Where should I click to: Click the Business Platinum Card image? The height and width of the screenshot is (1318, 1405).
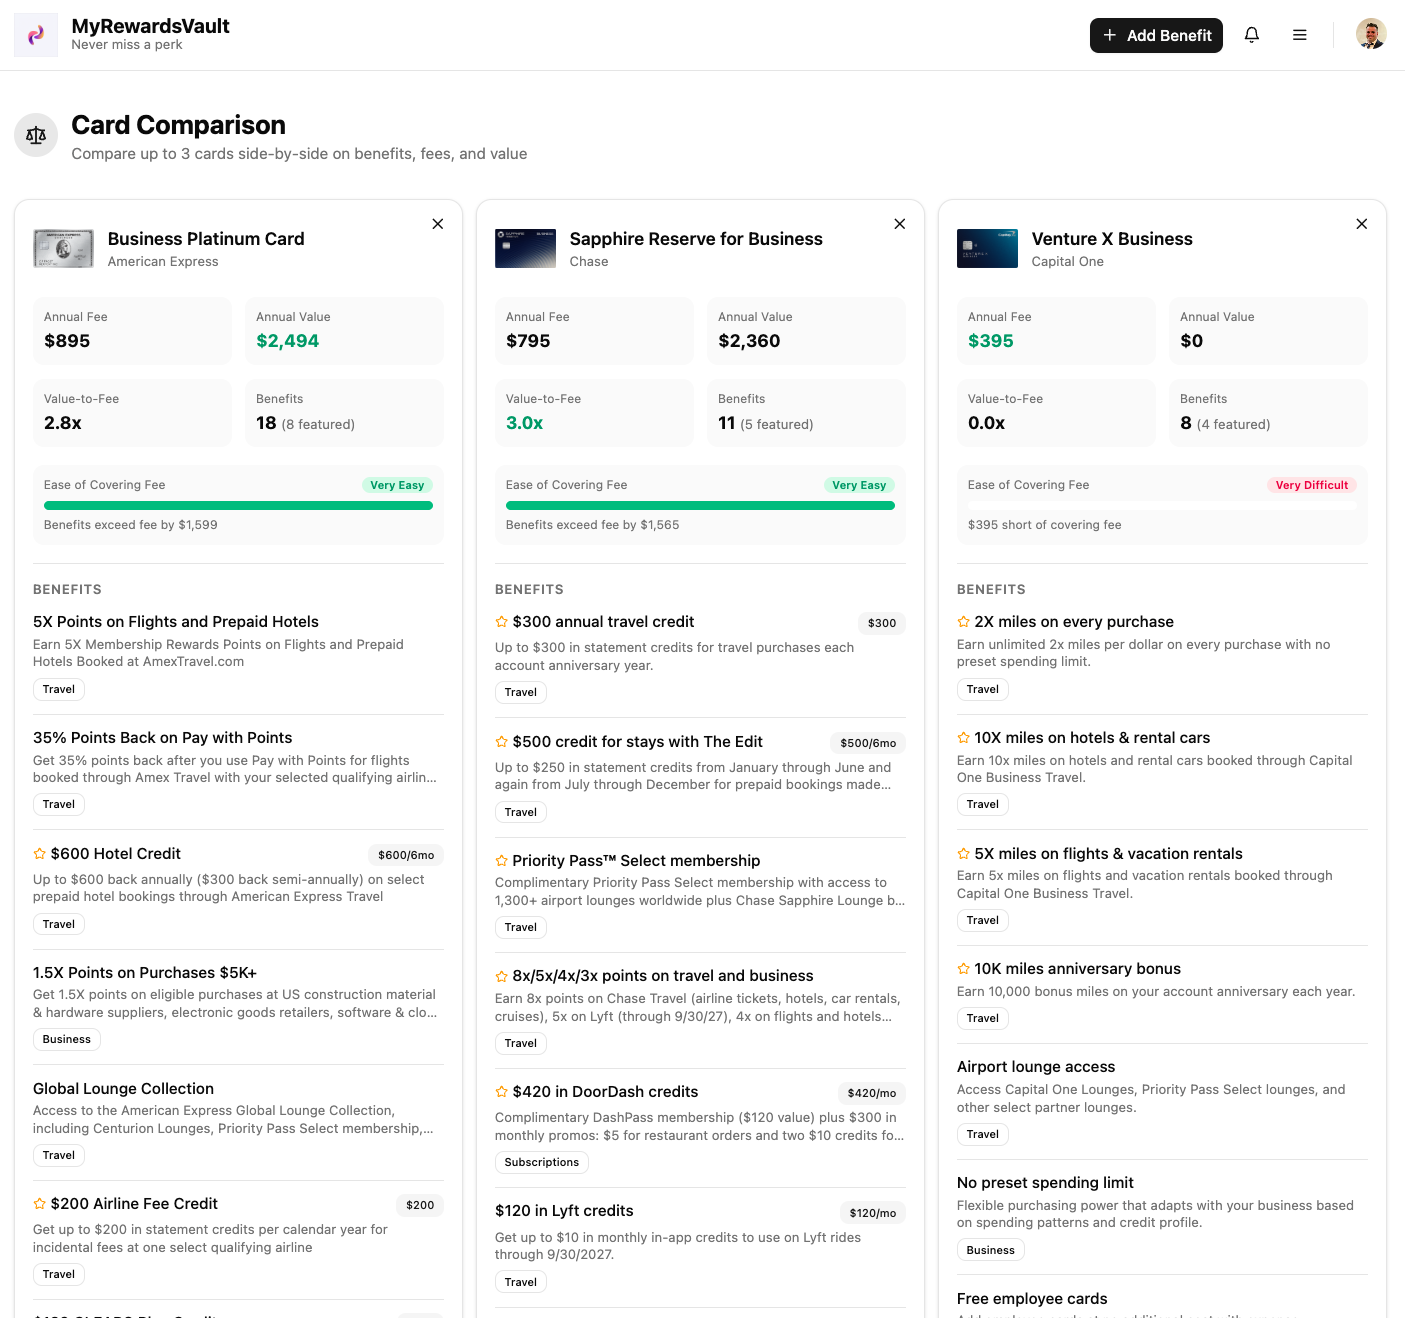click(63, 249)
